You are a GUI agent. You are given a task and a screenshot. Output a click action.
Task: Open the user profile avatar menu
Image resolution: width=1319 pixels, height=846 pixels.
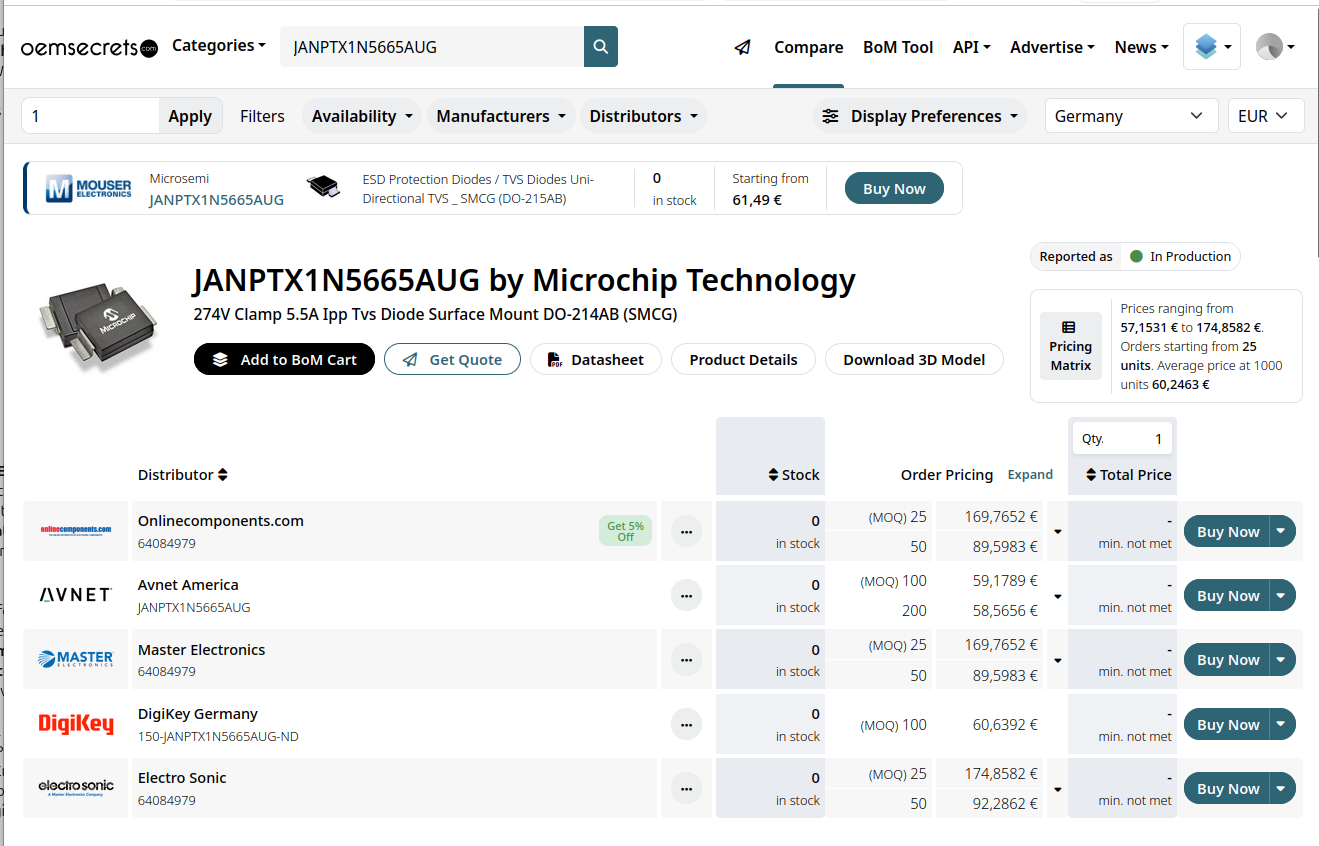click(1275, 47)
